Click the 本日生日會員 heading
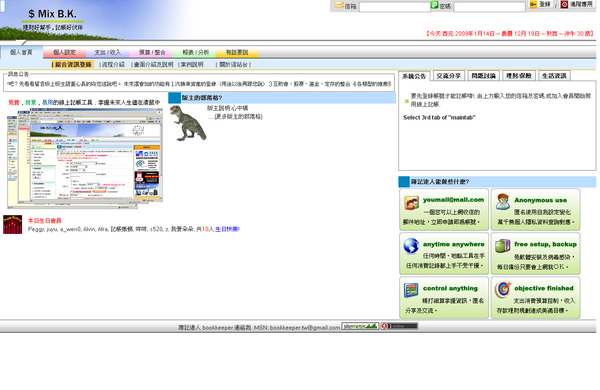The height and width of the screenshot is (390, 600). pos(45,221)
